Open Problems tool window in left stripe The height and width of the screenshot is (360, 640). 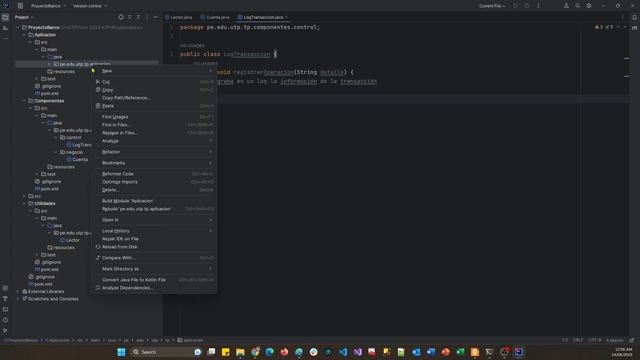point(5,320)
